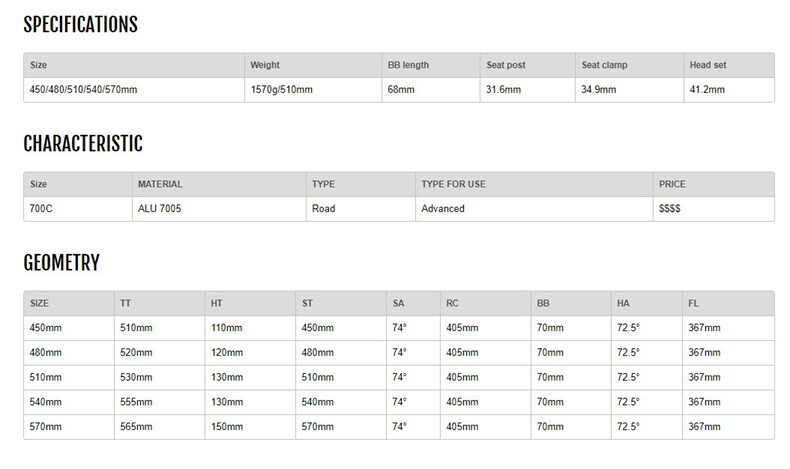Select the Advanced type-for-use cell
790x469 pixels.
443,209
